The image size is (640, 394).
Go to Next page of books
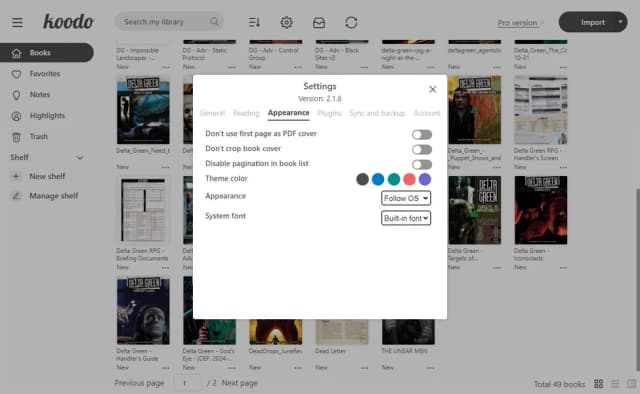pyautogui.click(x=240, y=383)
